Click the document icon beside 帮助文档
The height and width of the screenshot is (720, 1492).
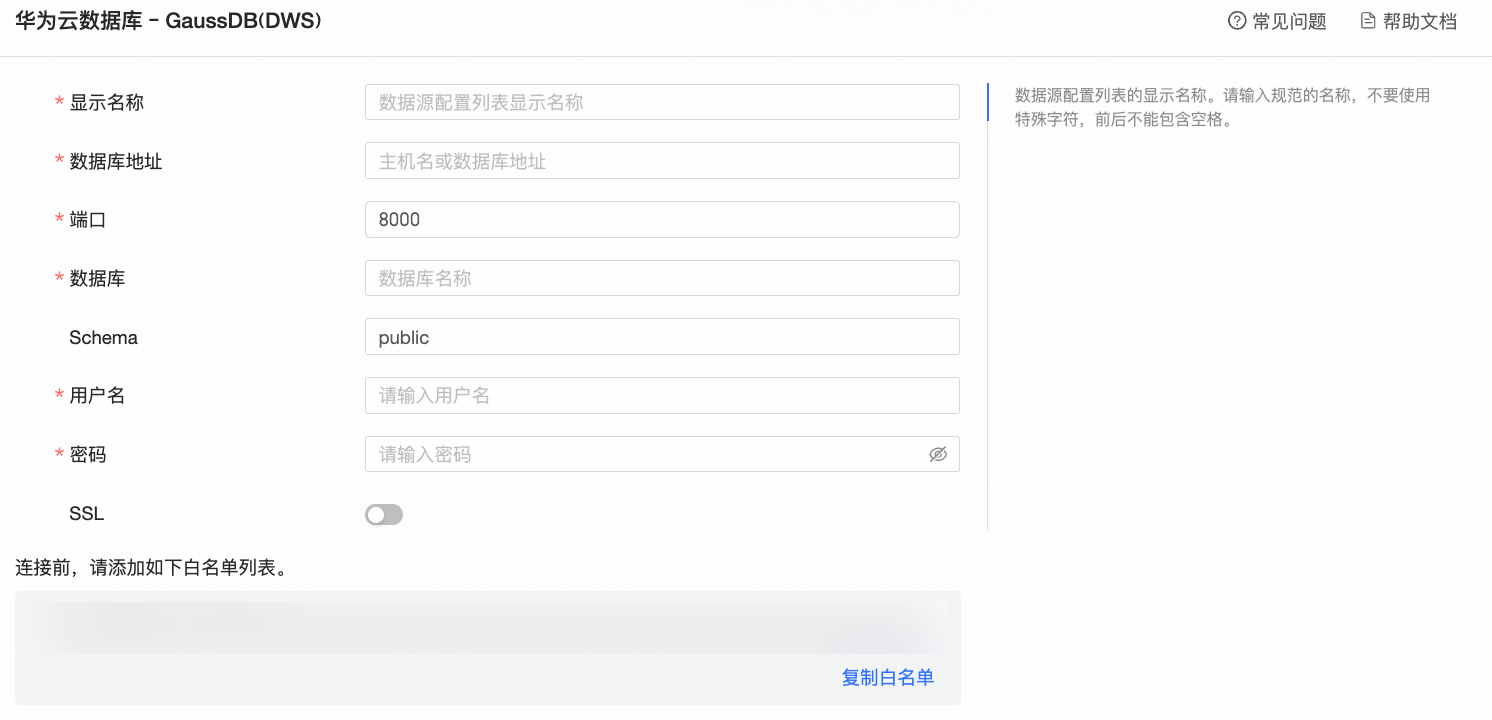1368,21
